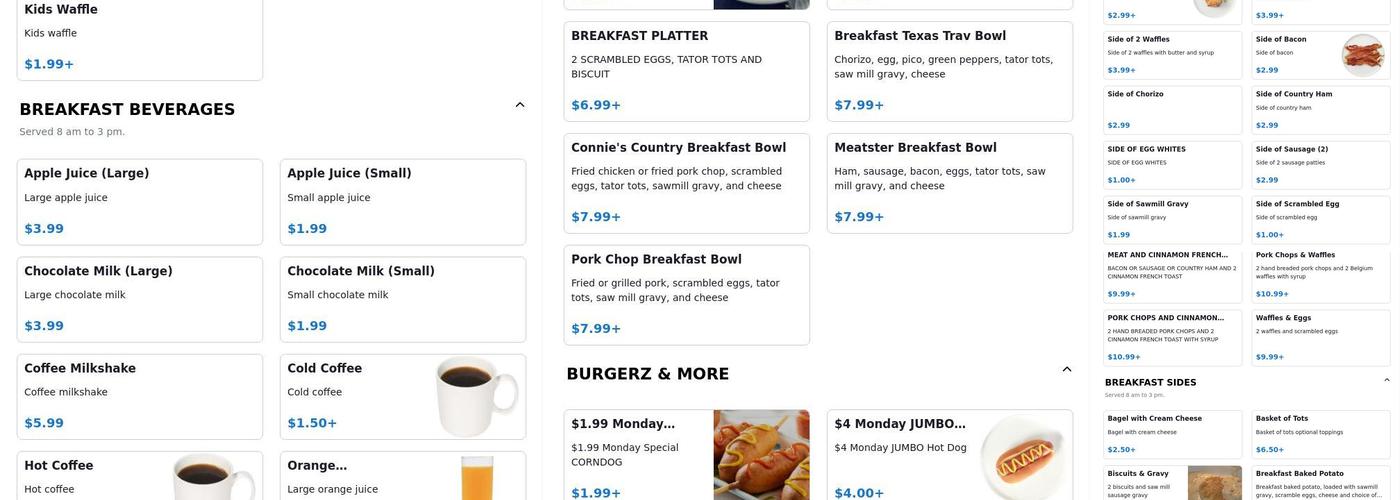The image size is (1400, 500).
Task: Select the Kids Waffle $1.99+ price
Action: point(49,64)
